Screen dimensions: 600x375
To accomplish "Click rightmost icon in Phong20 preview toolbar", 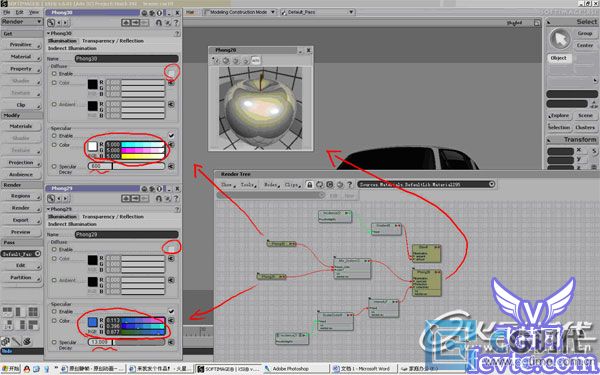I will point(256,60).
